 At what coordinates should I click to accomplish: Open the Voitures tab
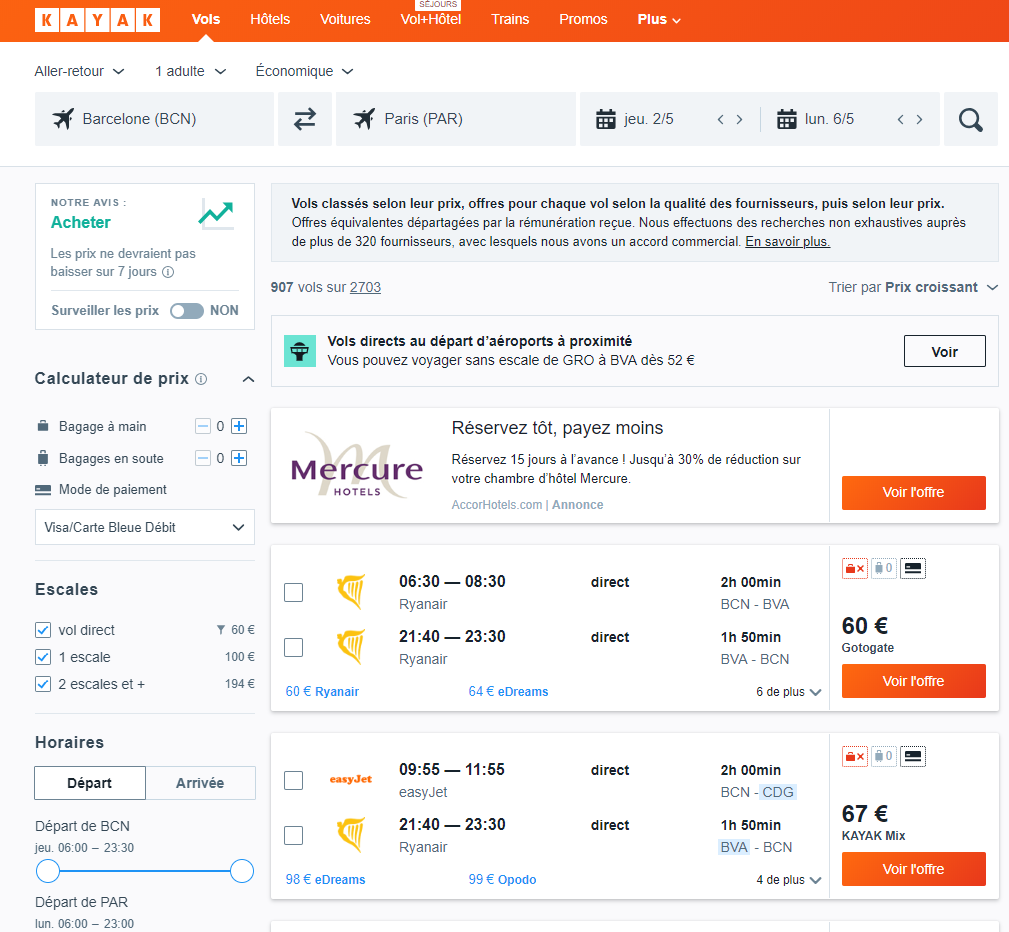pos(346,19)
